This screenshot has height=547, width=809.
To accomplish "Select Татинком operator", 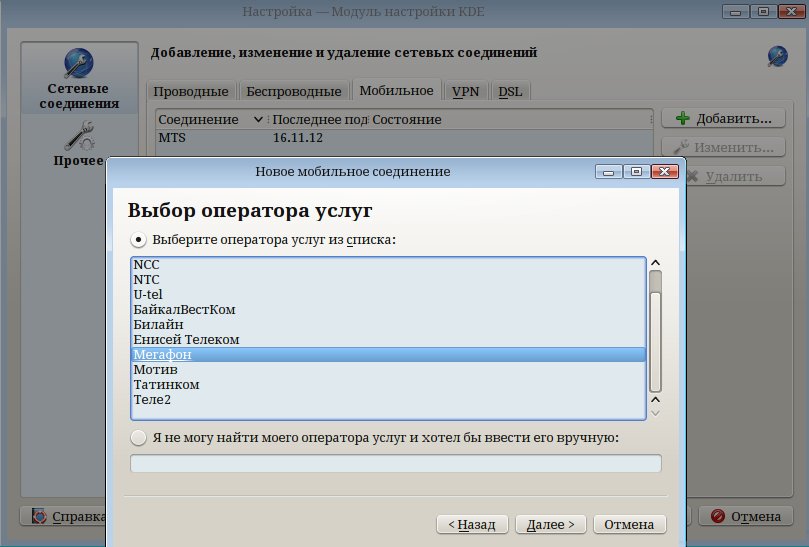I will (x=388, y=384).
